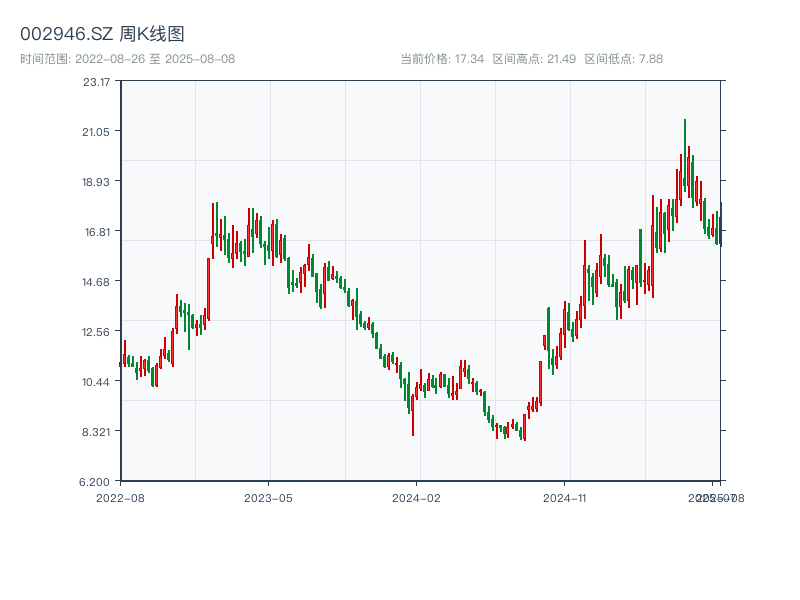Click the 23.17 y-axis label
The width and height of the screenshot is (800, 600).
(x=96, y=82)
